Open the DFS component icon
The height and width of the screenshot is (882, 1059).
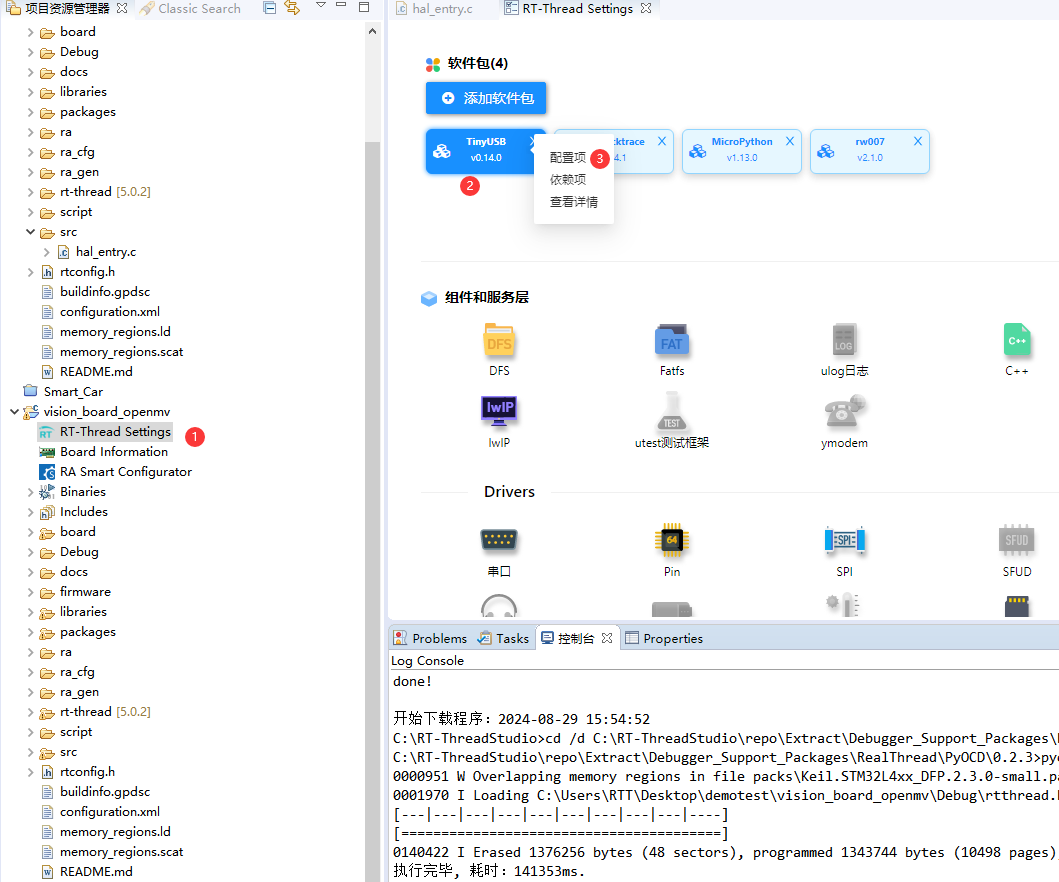click(x=499, y=340)
